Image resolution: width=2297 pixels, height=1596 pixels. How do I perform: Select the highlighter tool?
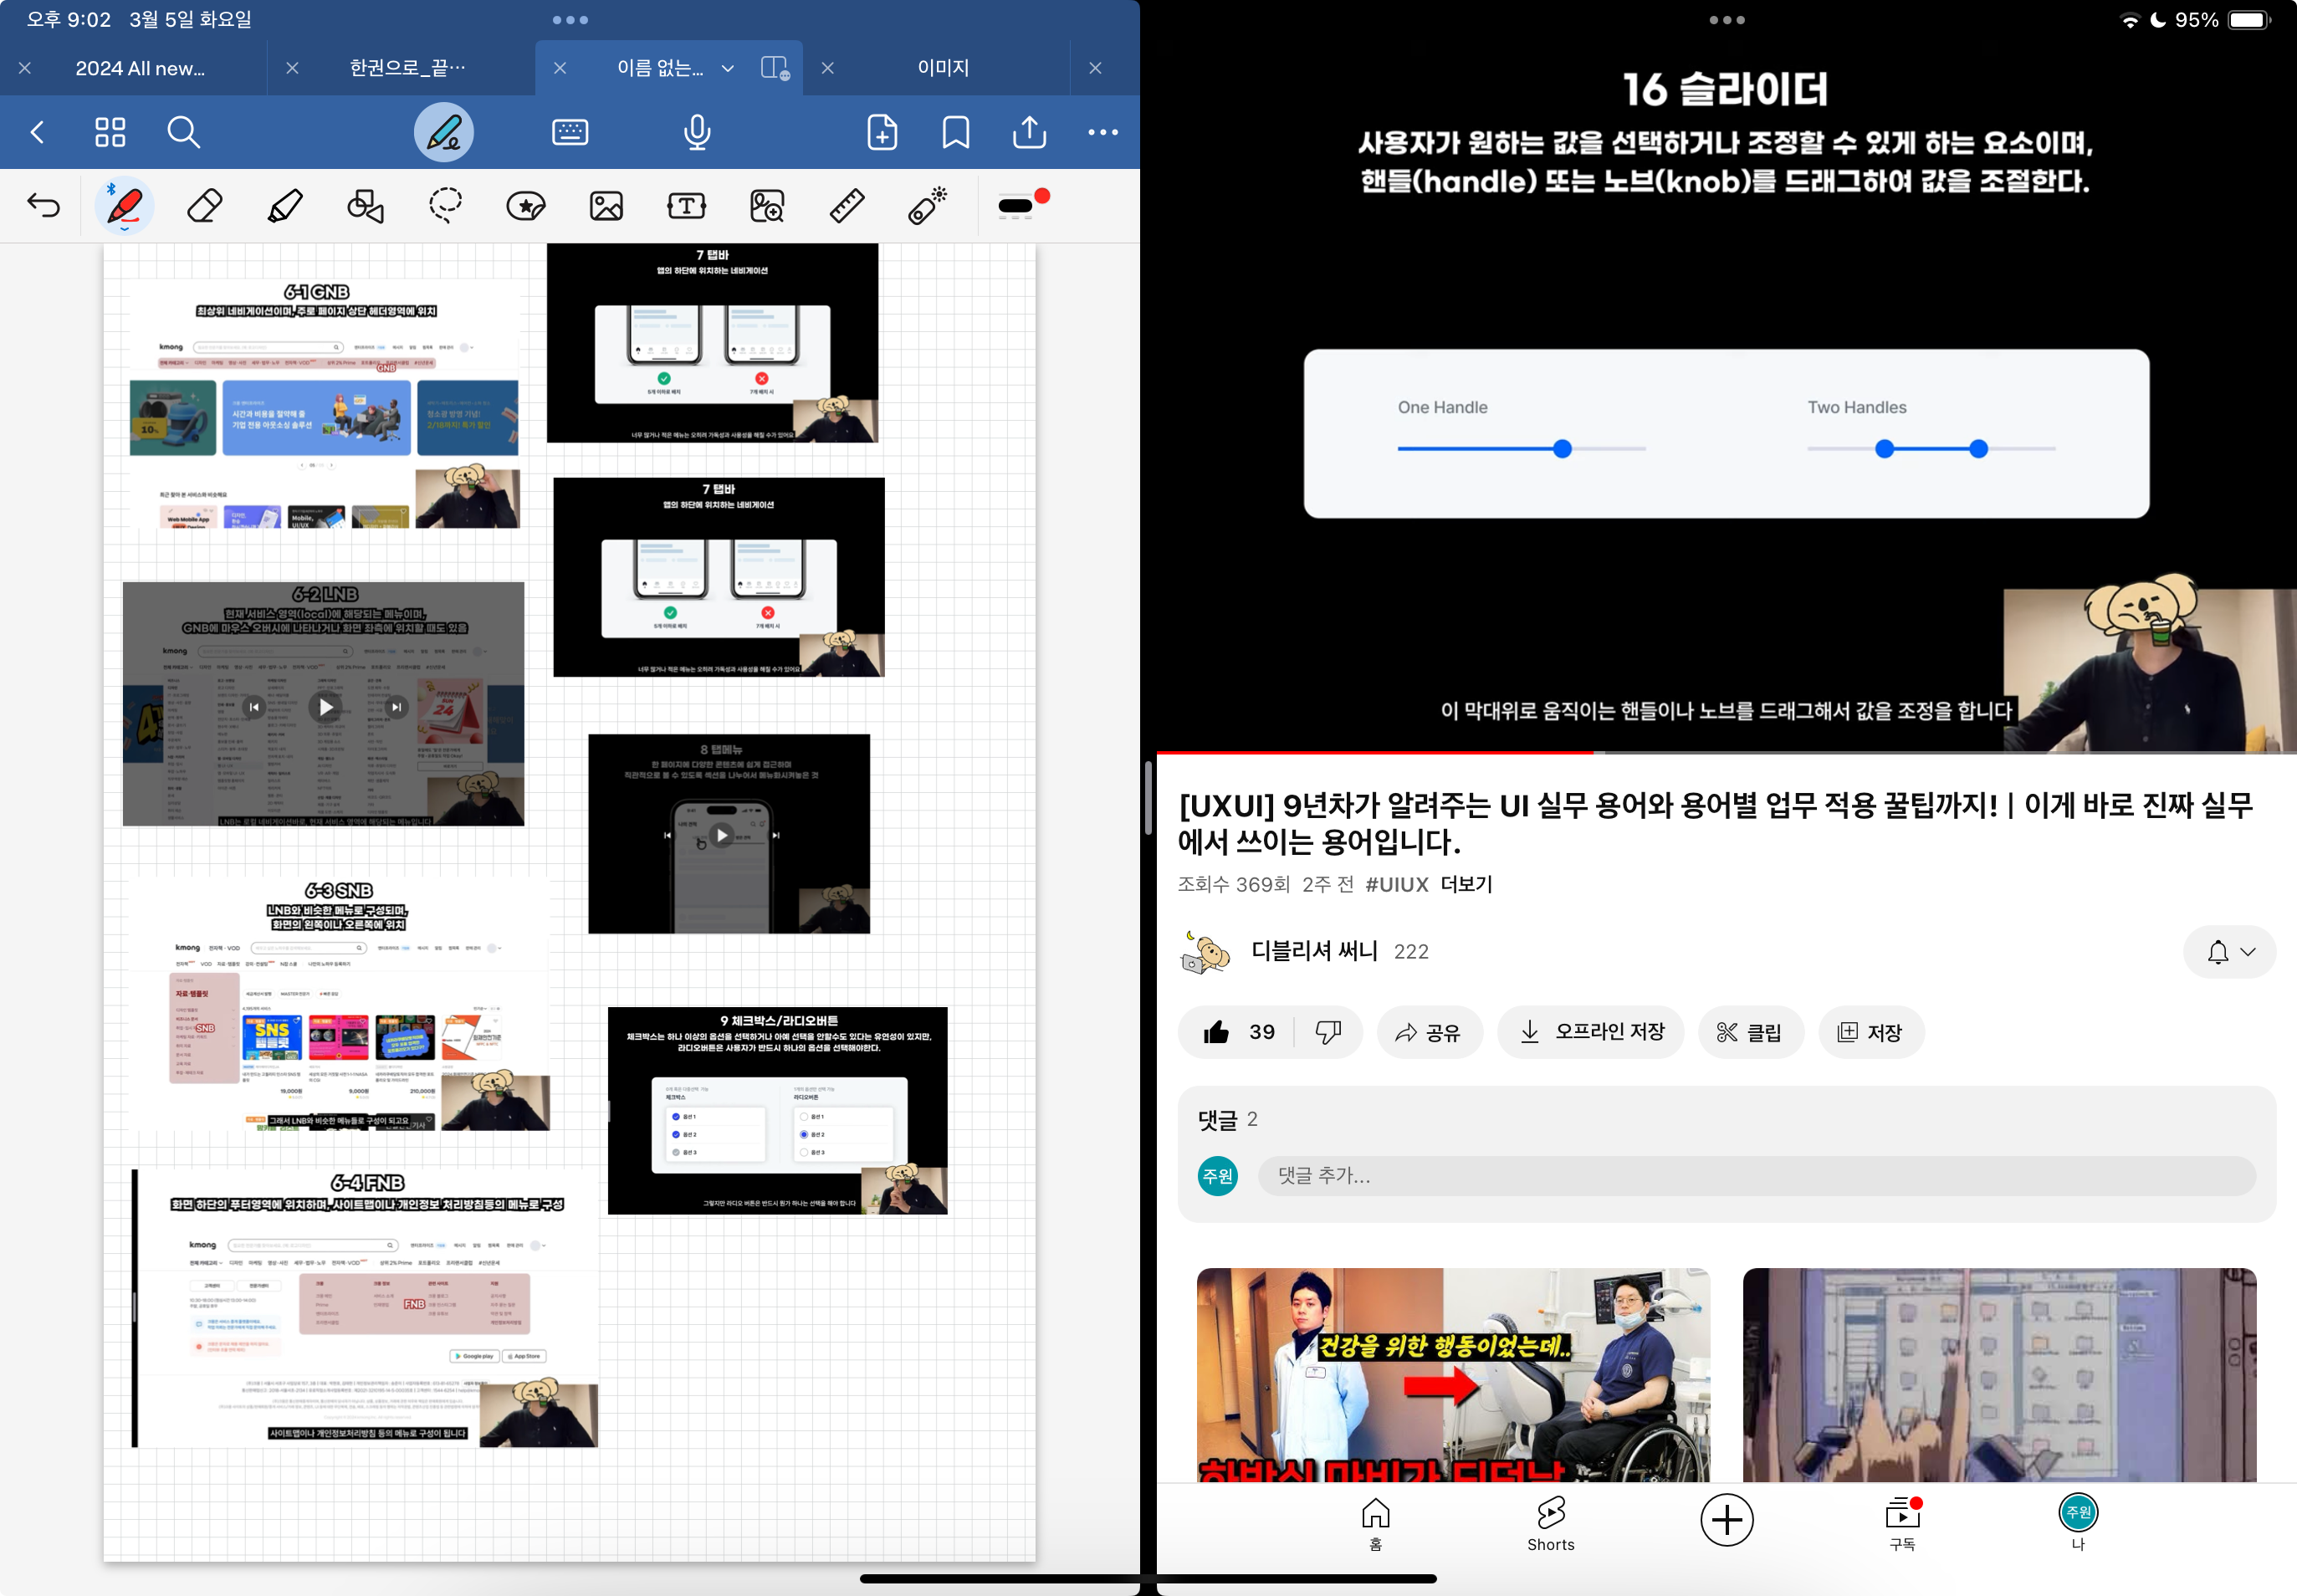point(285,206)
